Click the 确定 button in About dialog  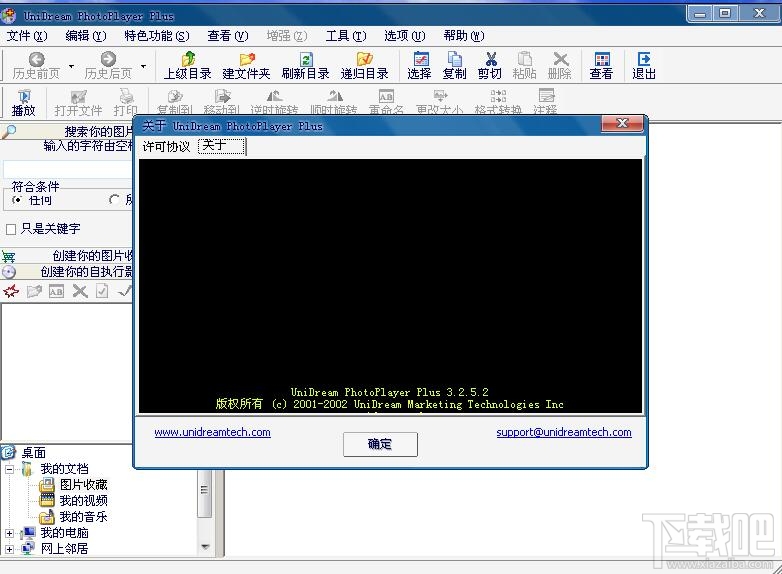coord(380,444)
